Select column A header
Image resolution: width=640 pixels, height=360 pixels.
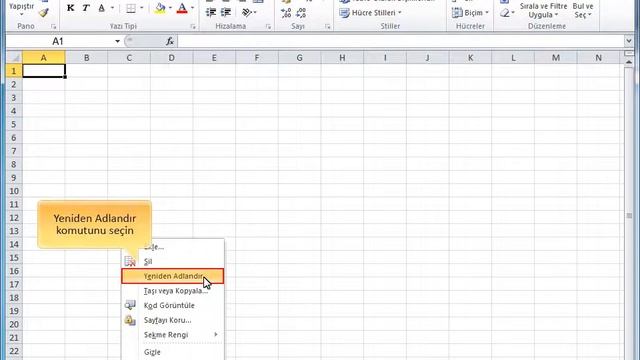coord(44,58)
